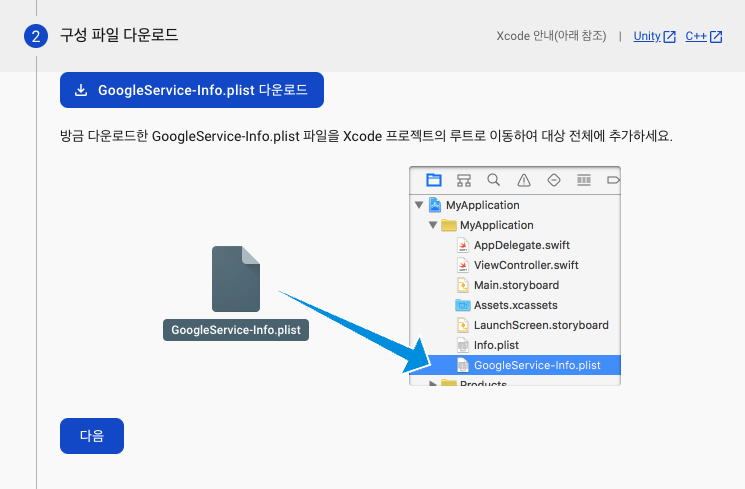Click the instruction sentence about Xcode 프로젝트
This screenshot has height=489, width=745.
coord(366,136)
